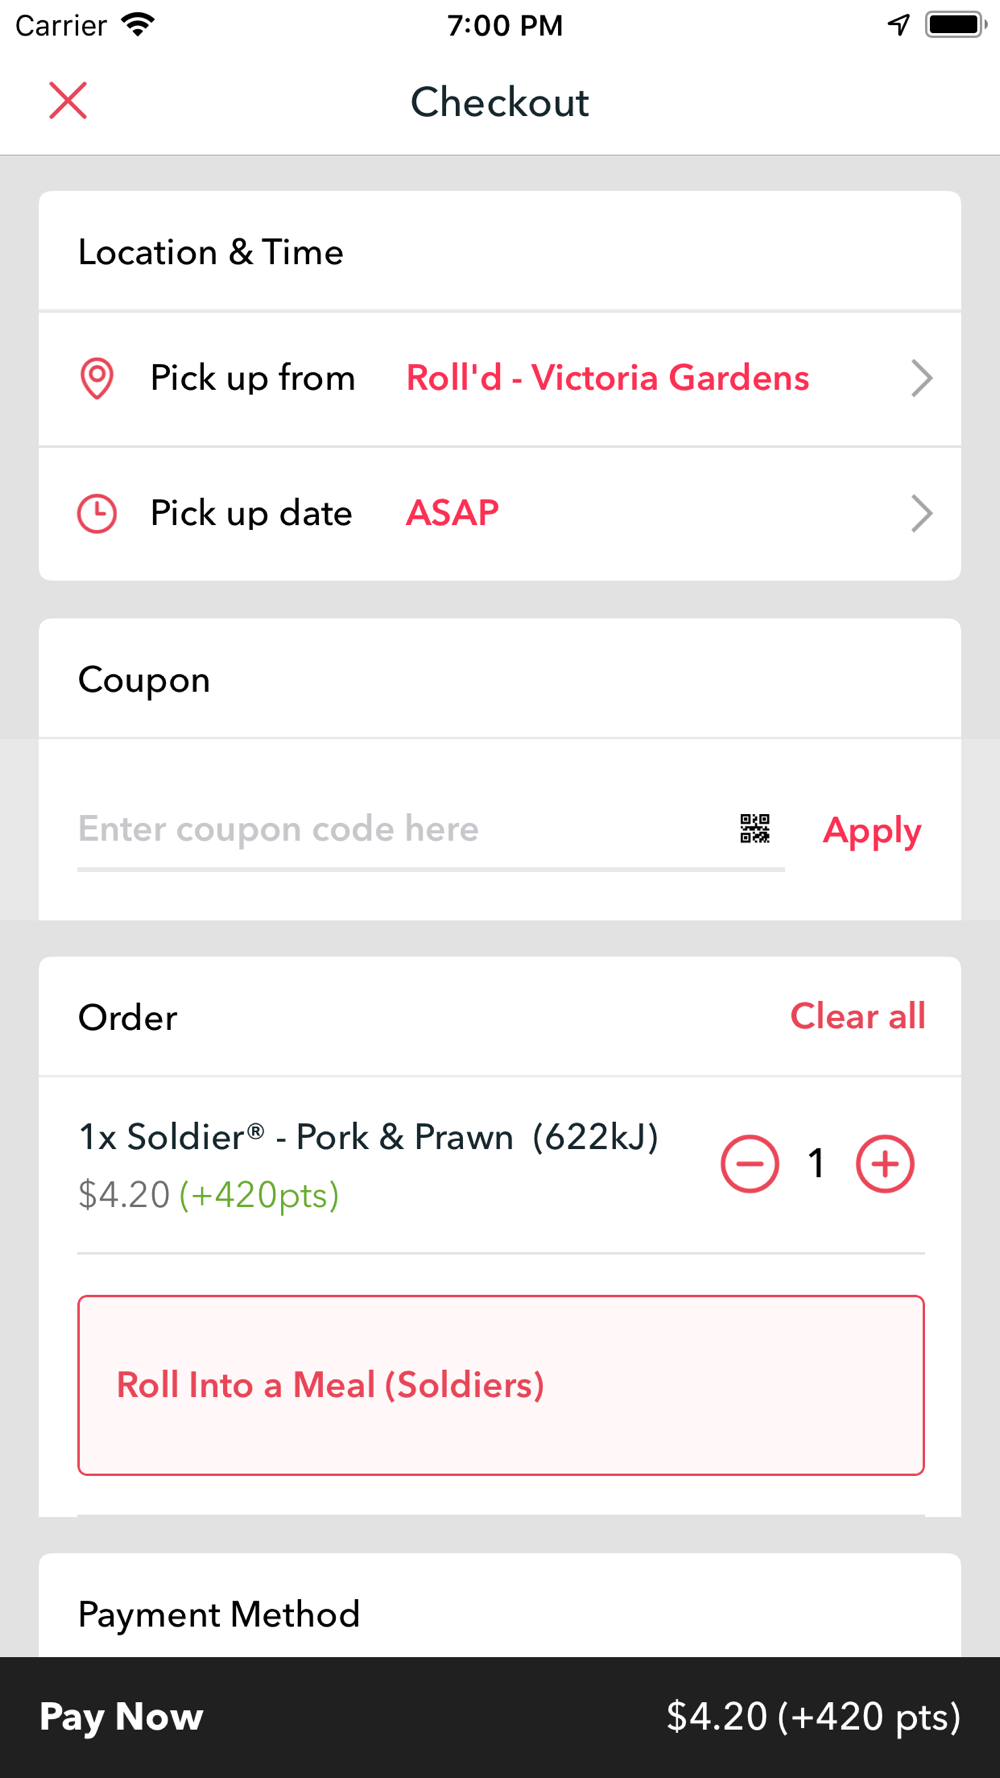Open the Soldier Pork & Prawn item
The width and height of the screenshot is (1000, 1778).
tap(368, 1138)
